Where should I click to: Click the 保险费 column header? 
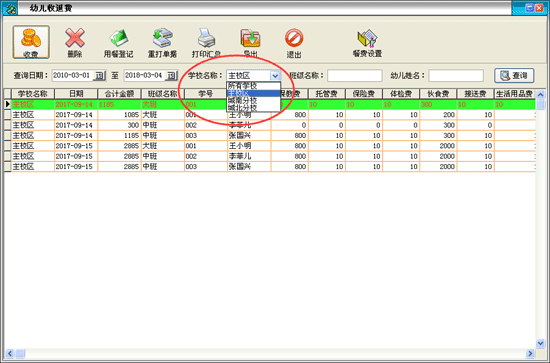tap(364, 94)
